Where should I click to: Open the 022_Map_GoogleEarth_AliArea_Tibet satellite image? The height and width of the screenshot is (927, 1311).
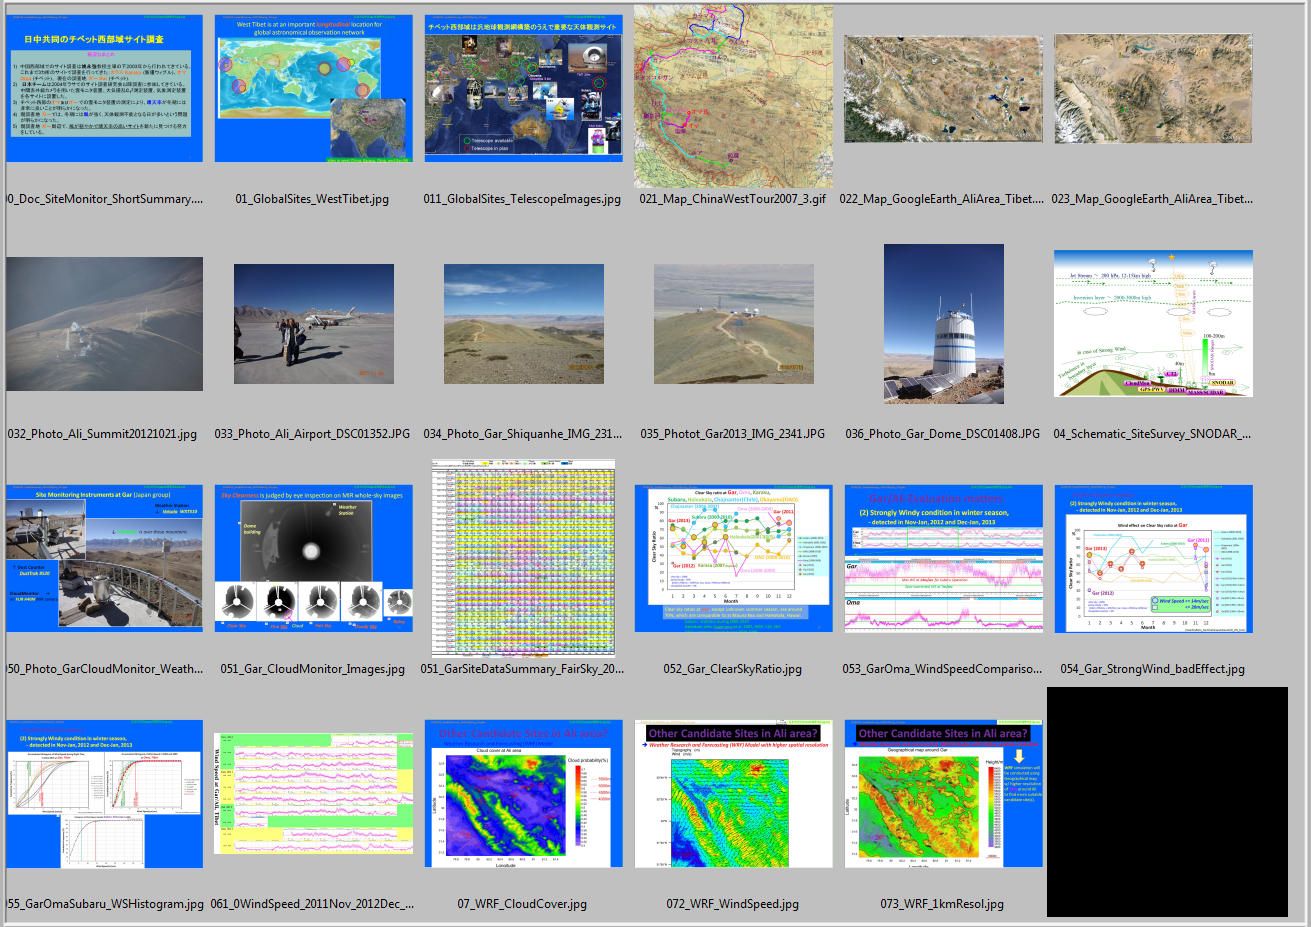942,88
